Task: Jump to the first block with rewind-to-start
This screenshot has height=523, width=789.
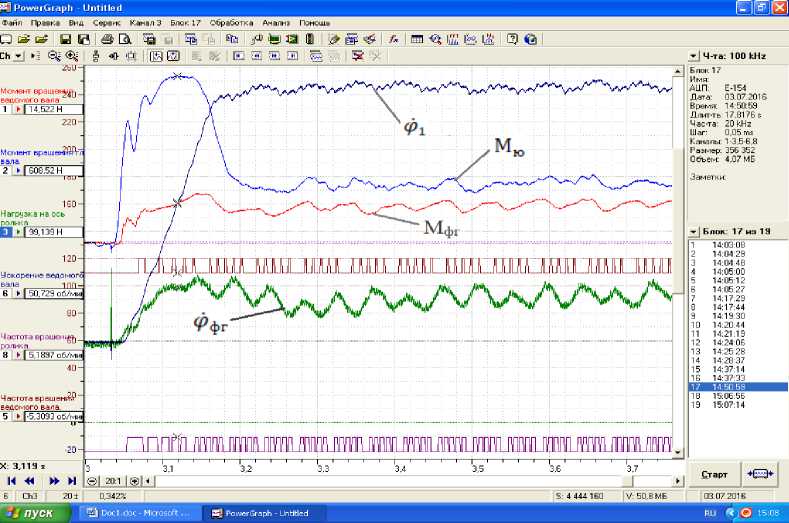Action: pyautogui.click(x=11, y=481)
